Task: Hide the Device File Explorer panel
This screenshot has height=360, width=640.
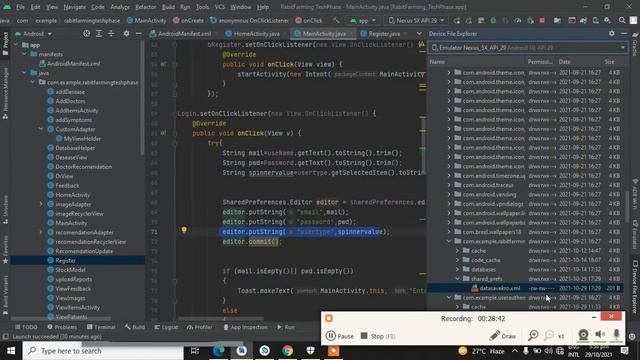Action: pyautogui.click(x=624, y=33)
